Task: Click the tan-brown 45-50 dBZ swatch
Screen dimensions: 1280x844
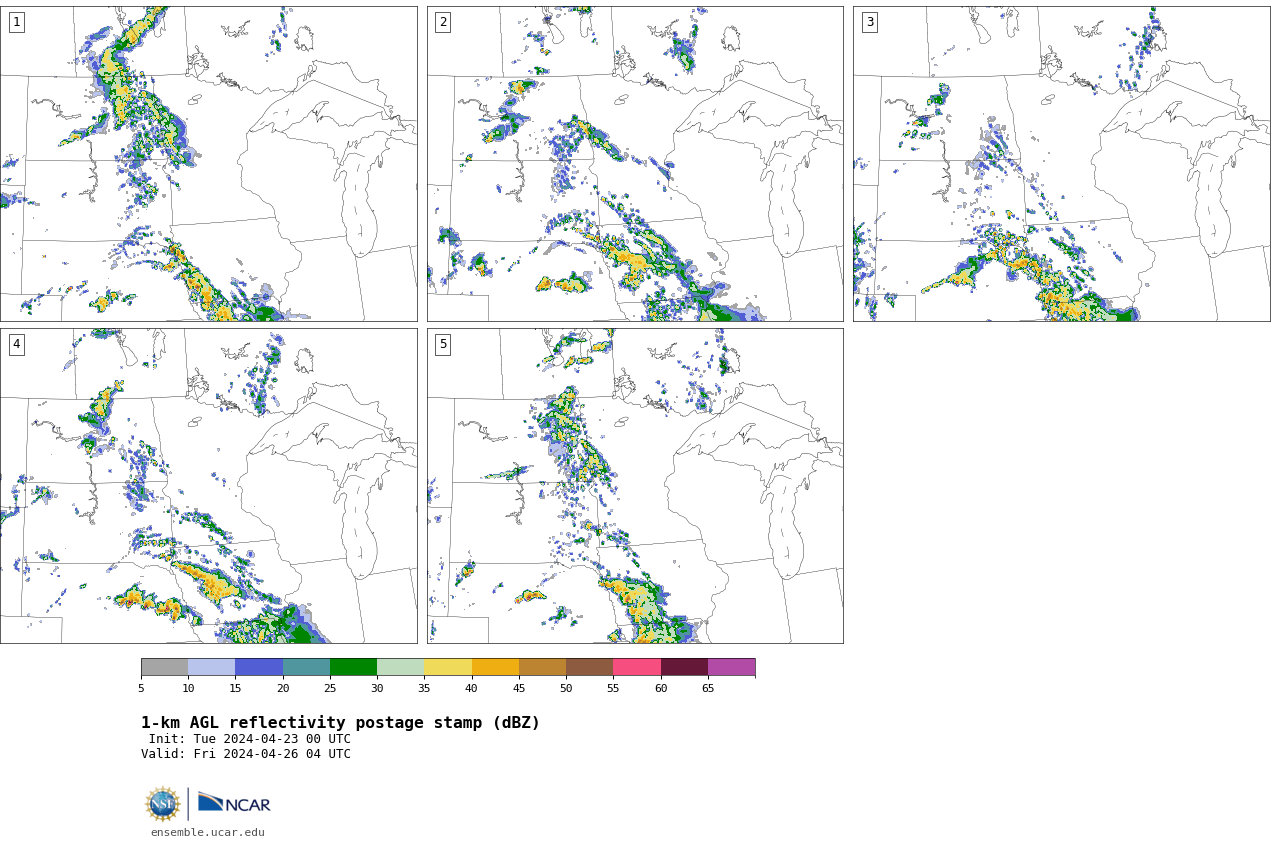Action: [x=542, y=667]
